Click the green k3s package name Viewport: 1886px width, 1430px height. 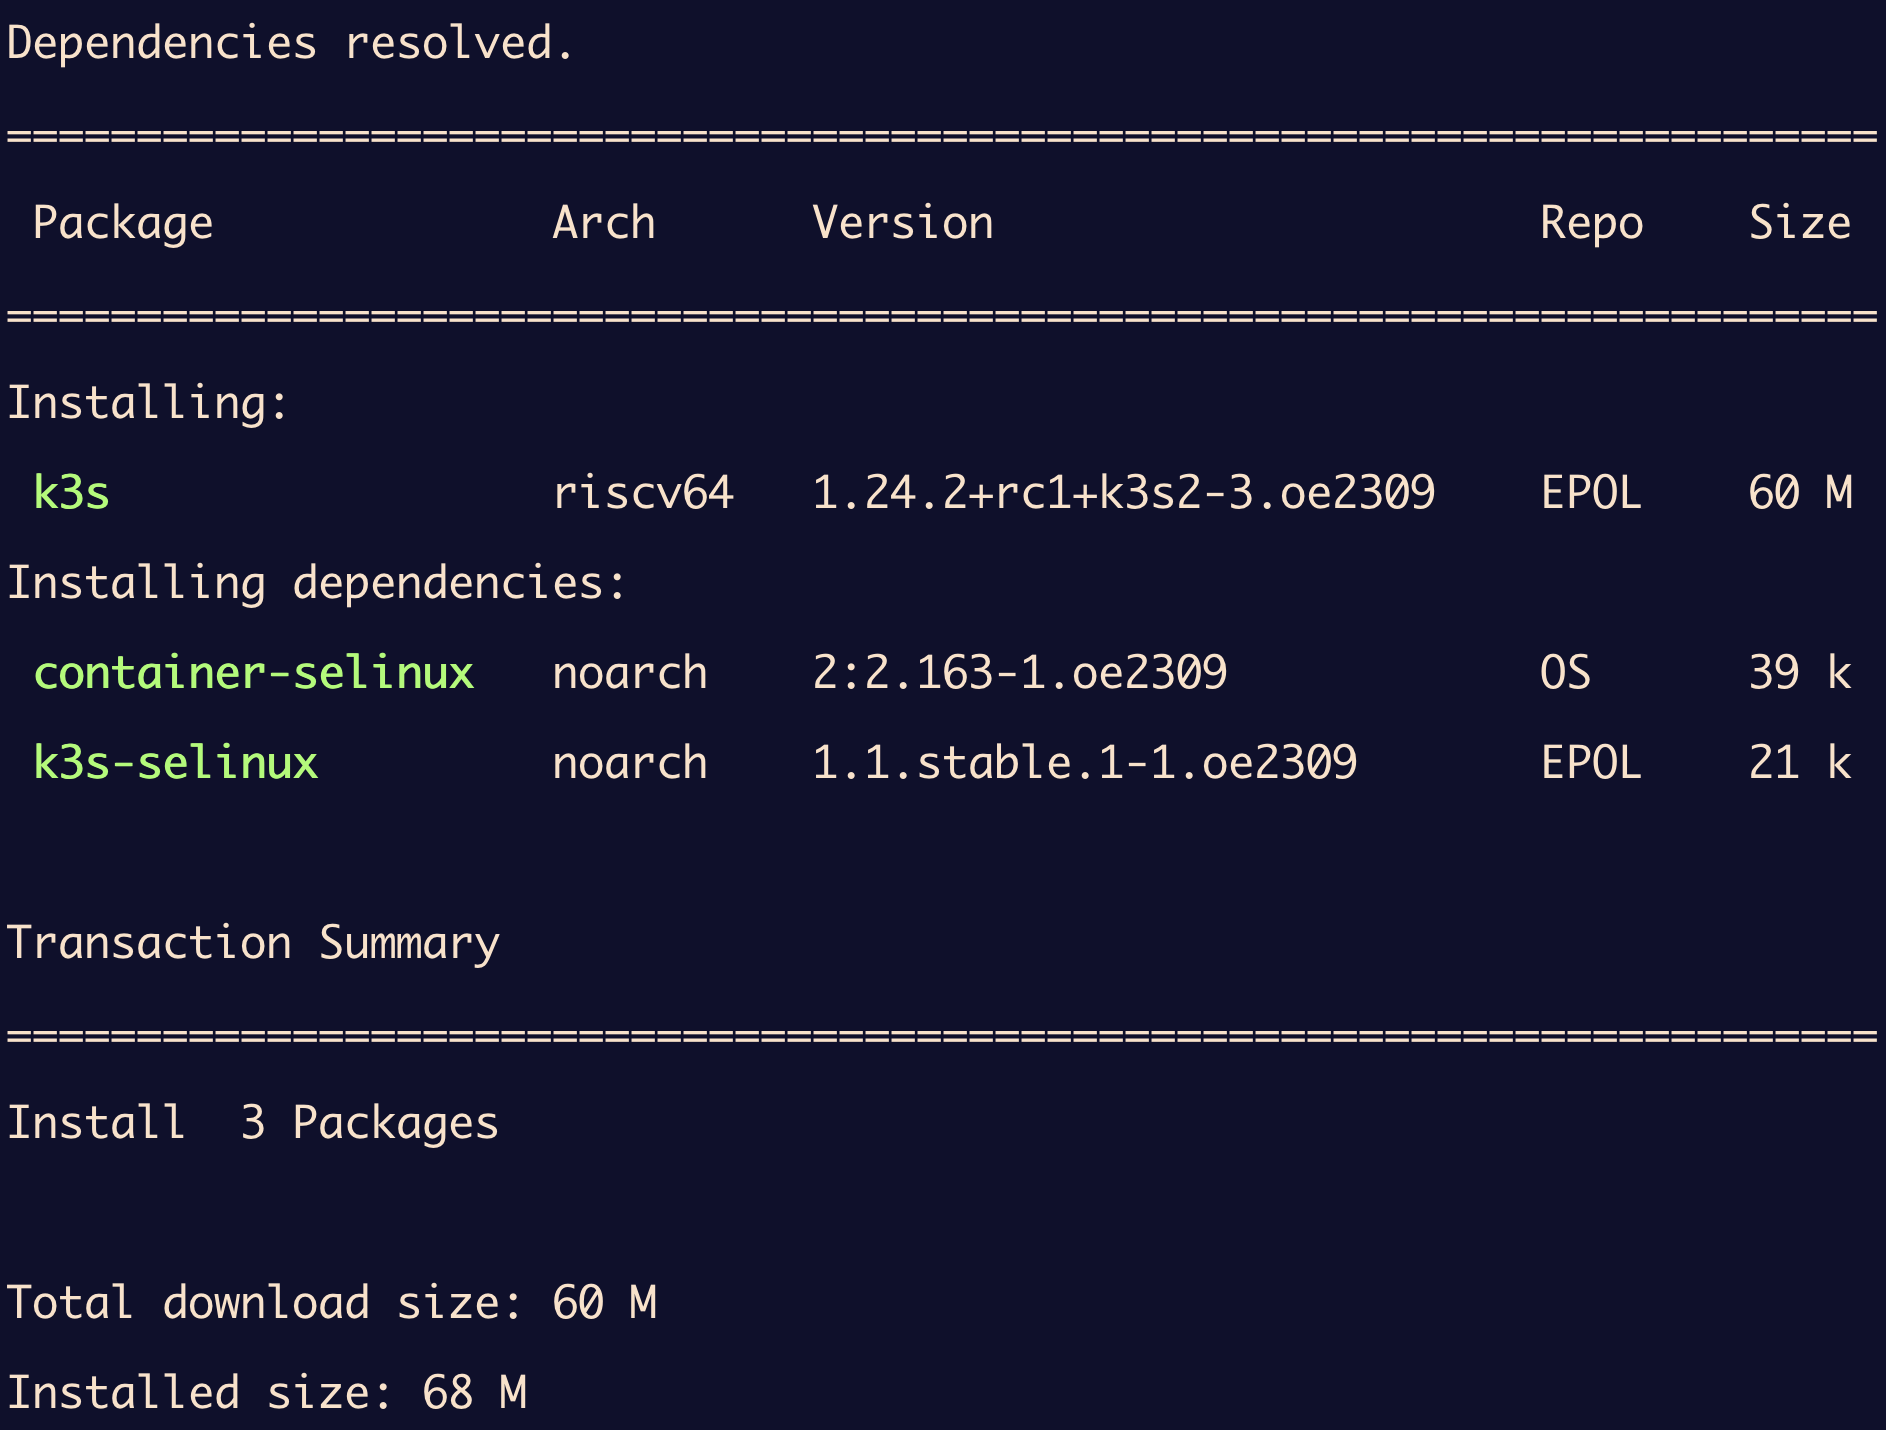coord(71,493)
